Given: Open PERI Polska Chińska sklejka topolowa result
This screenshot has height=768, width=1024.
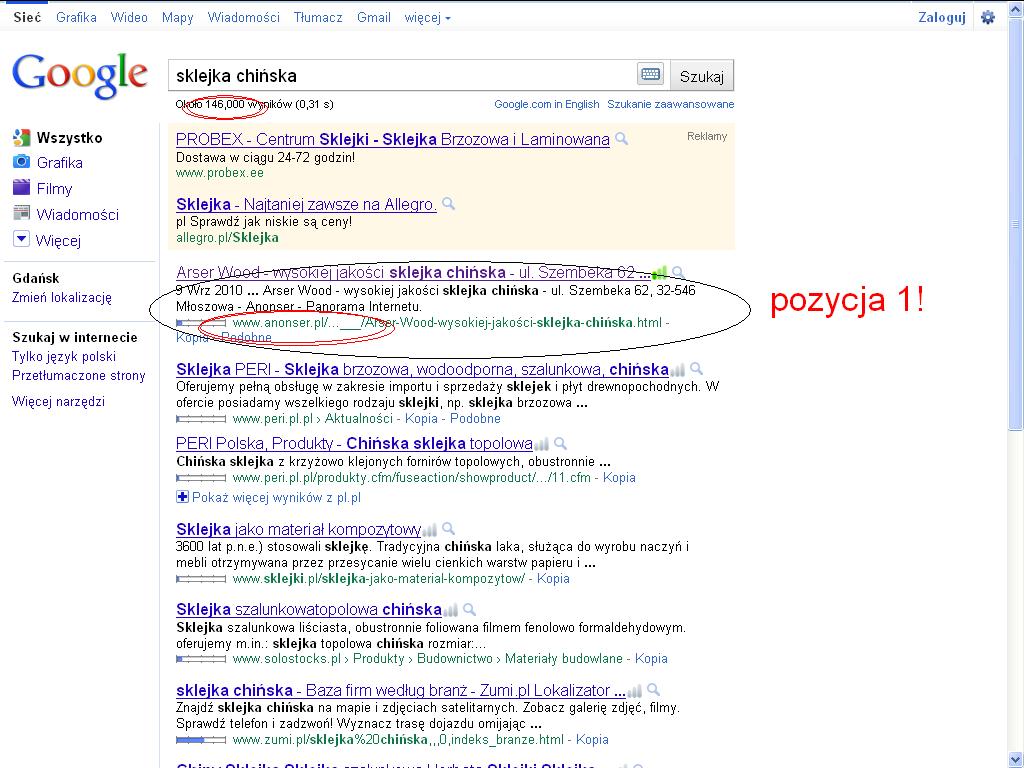Looking at the screenshot, I should click(354, 444).
